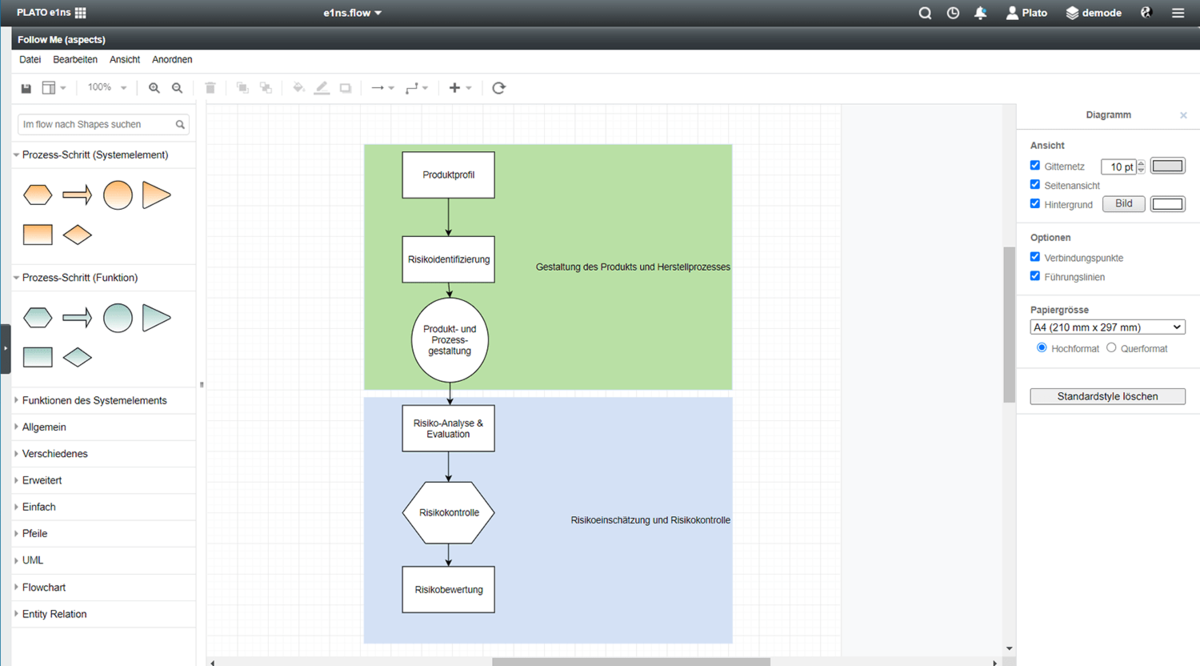Click the refresh icon in the toolbar
The image size is (1200, 666).
499,88
